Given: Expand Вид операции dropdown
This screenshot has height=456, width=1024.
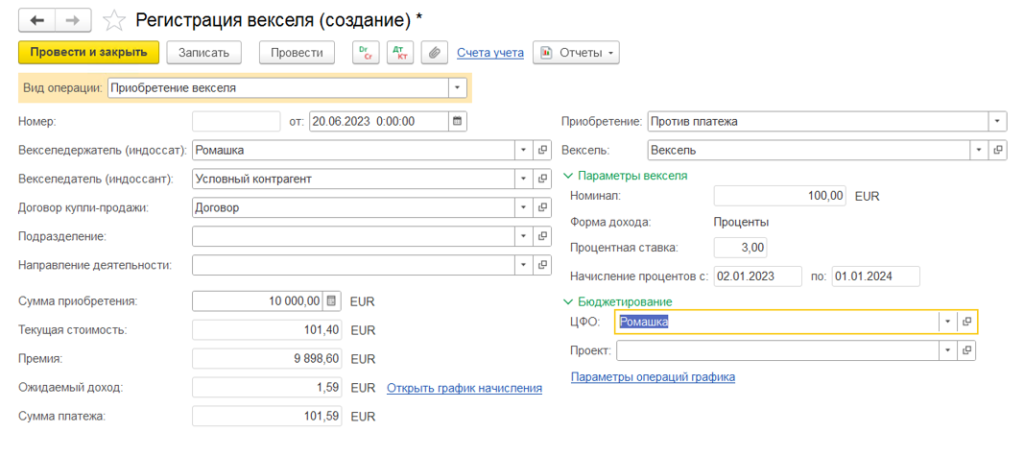Looking at the screenshot, I should pos(457,88).
